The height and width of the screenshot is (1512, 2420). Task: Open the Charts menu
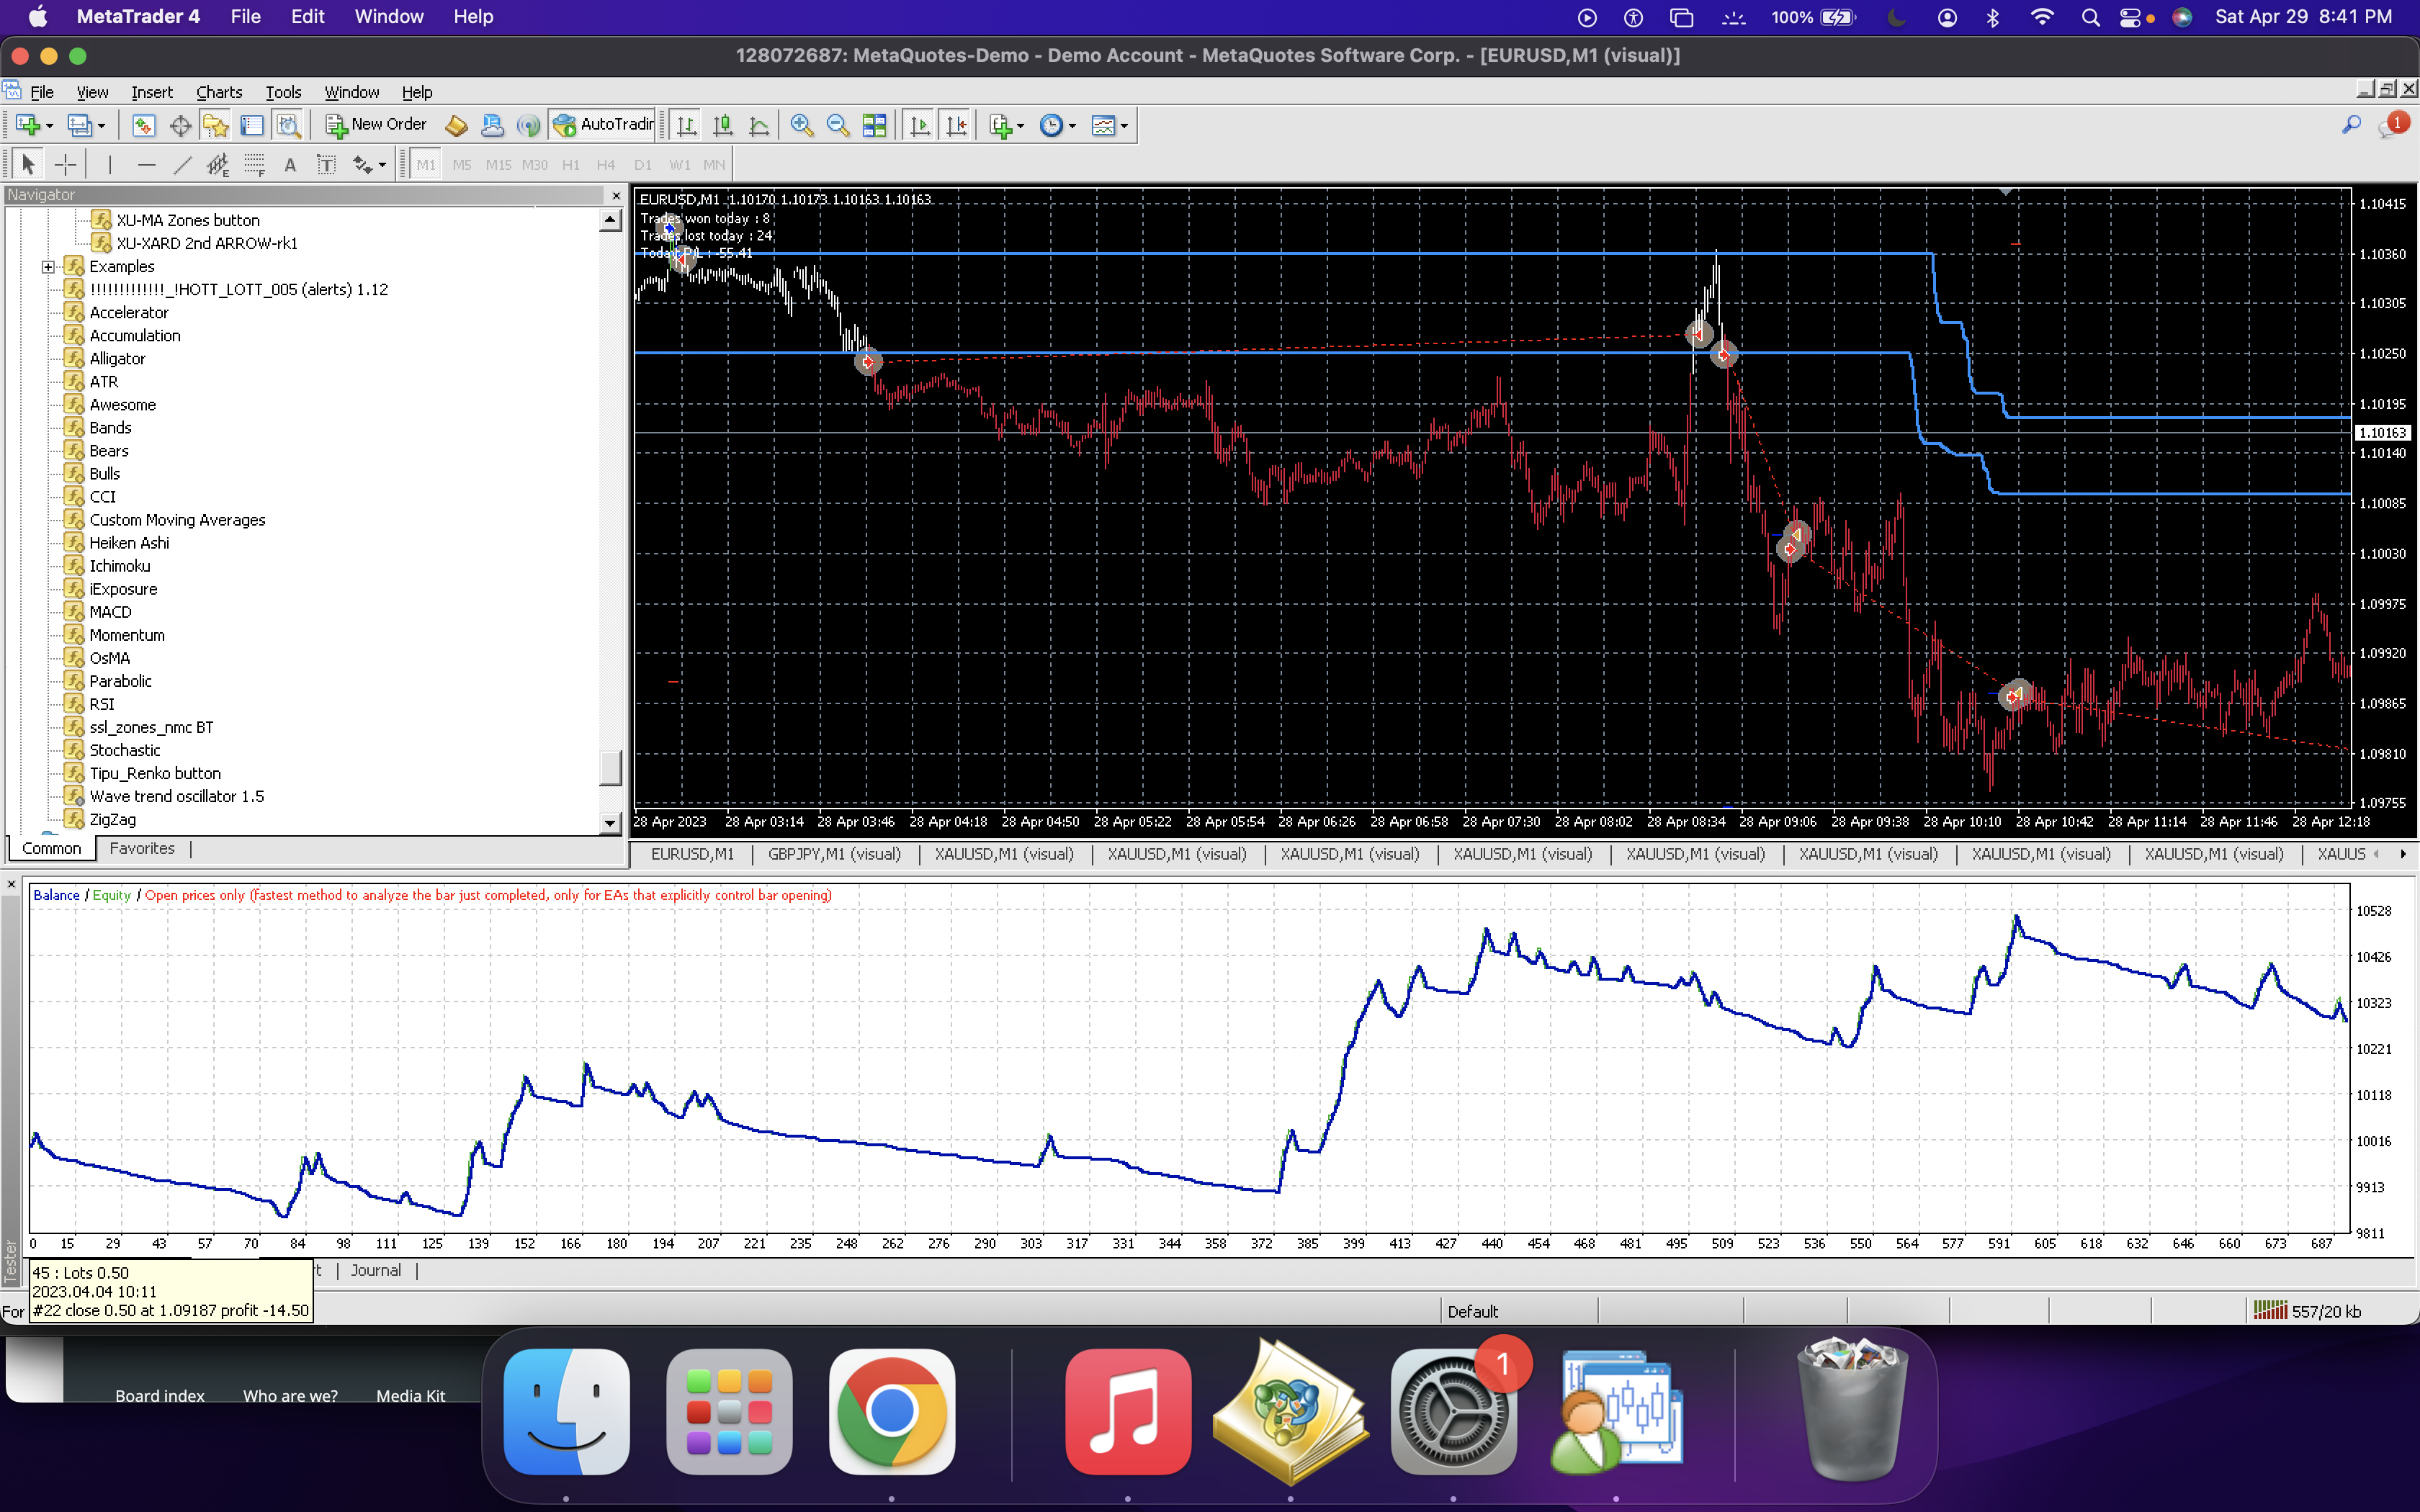(x=219, y=92)
